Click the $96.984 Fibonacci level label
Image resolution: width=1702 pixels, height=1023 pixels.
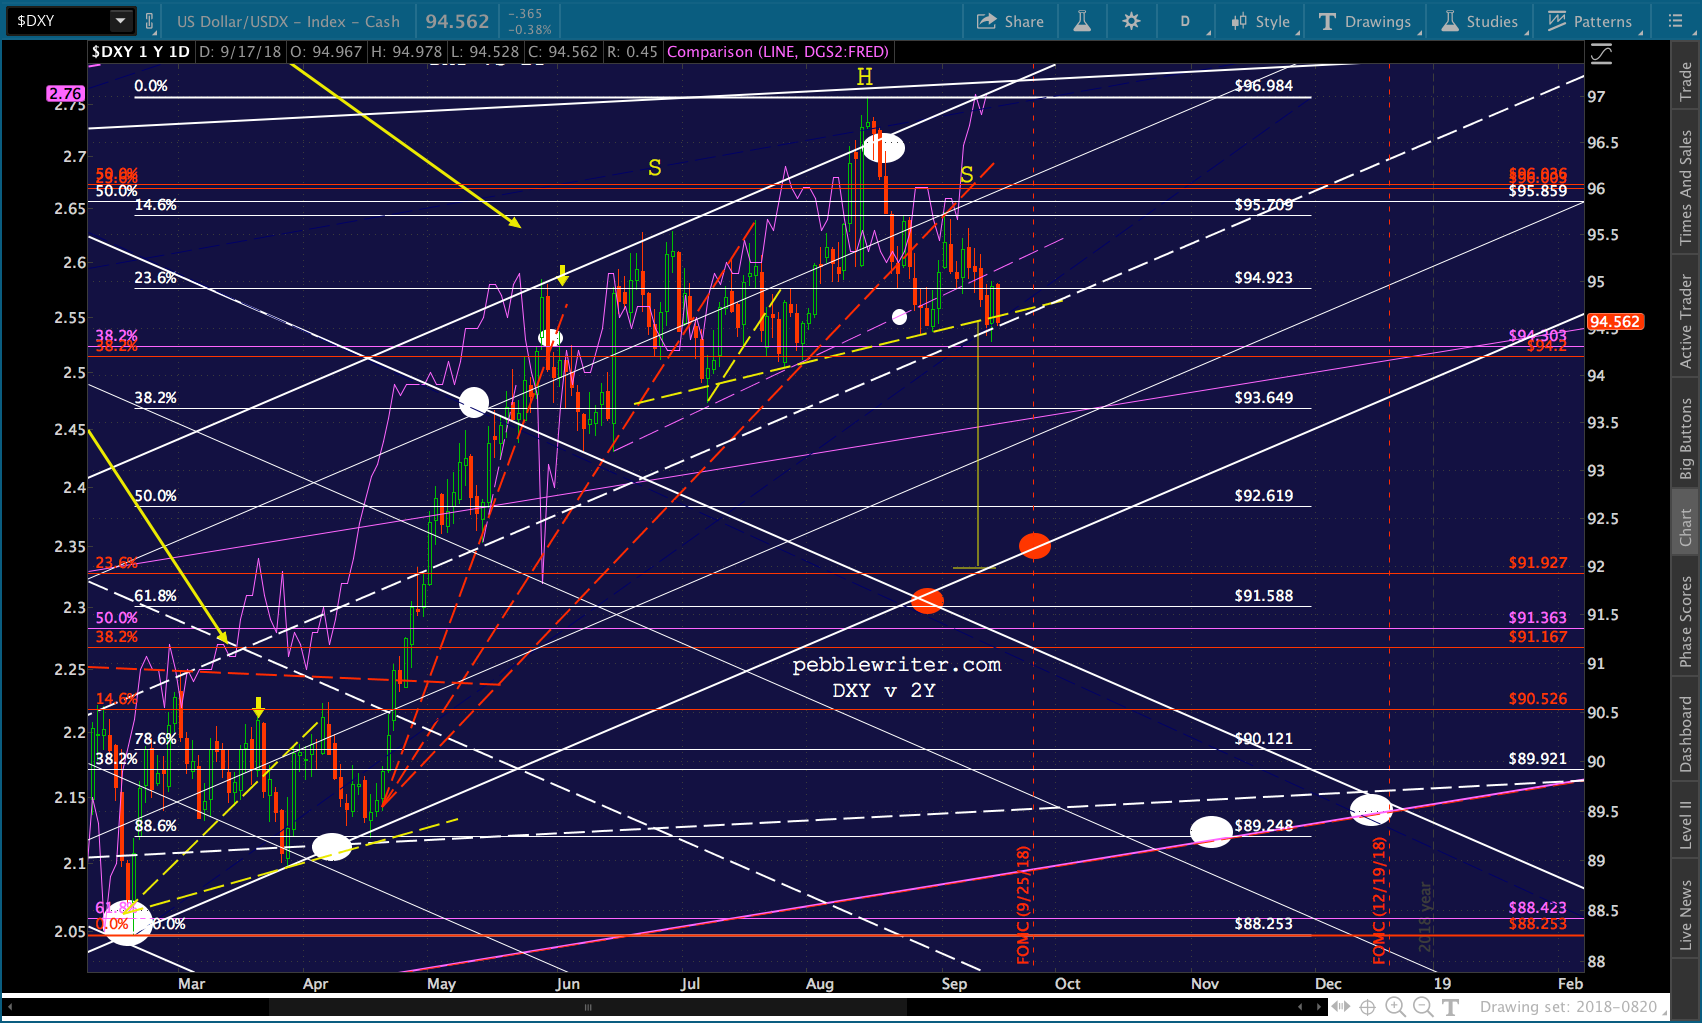point(1263,86)
